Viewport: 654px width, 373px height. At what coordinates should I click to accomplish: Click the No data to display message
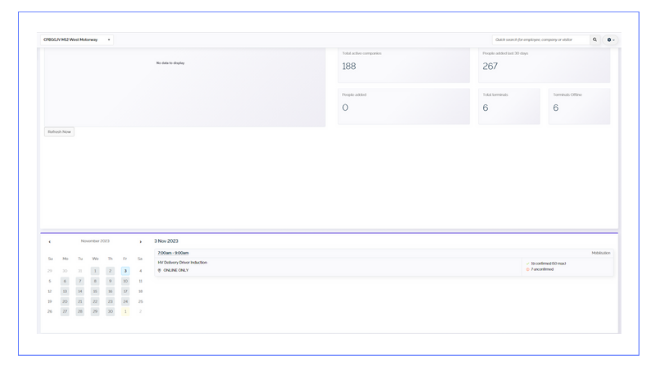pyautogui.click(x=170, y=63)
